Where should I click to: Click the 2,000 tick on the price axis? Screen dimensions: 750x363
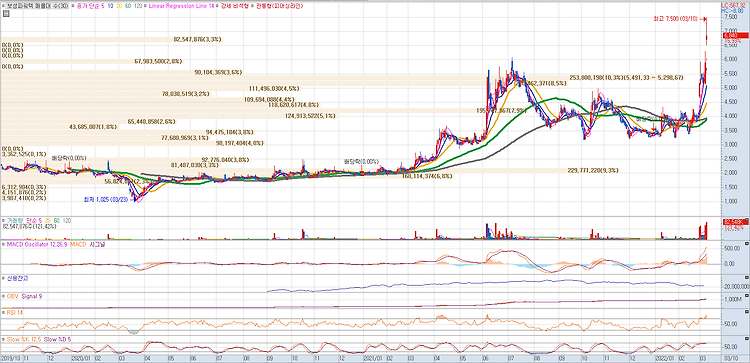coord(731,173)
